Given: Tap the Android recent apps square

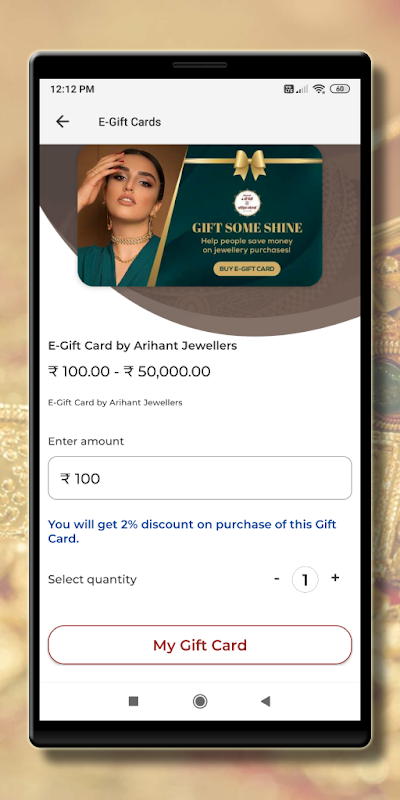Looking at the screenshot, I should click(x=134, y=702).
